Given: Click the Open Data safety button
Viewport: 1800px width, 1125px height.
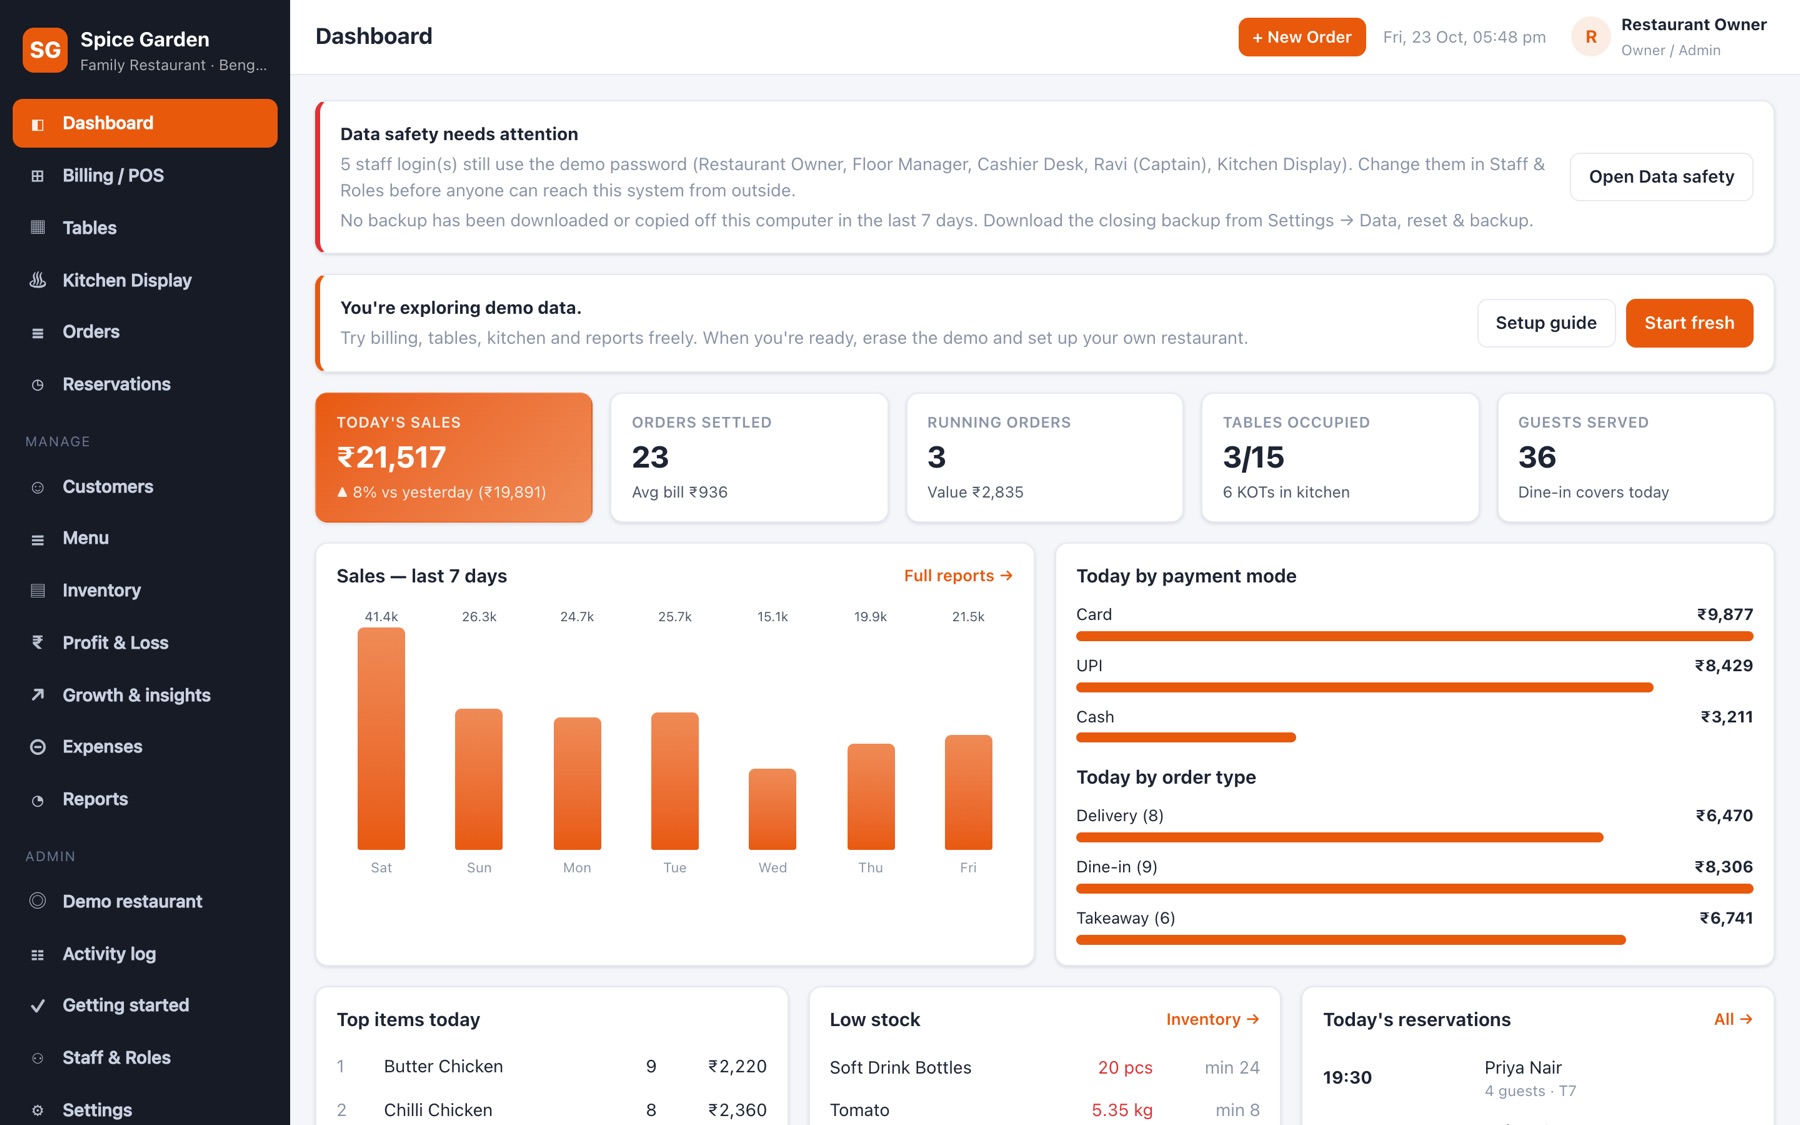Looking at the screenshot, I should [x=1661, y=177].
